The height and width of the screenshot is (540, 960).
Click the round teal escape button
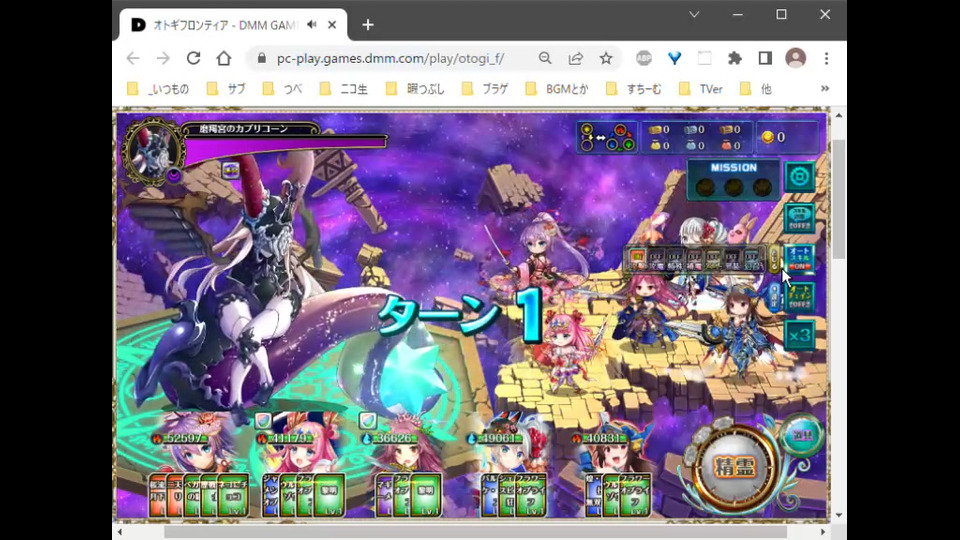801,435
